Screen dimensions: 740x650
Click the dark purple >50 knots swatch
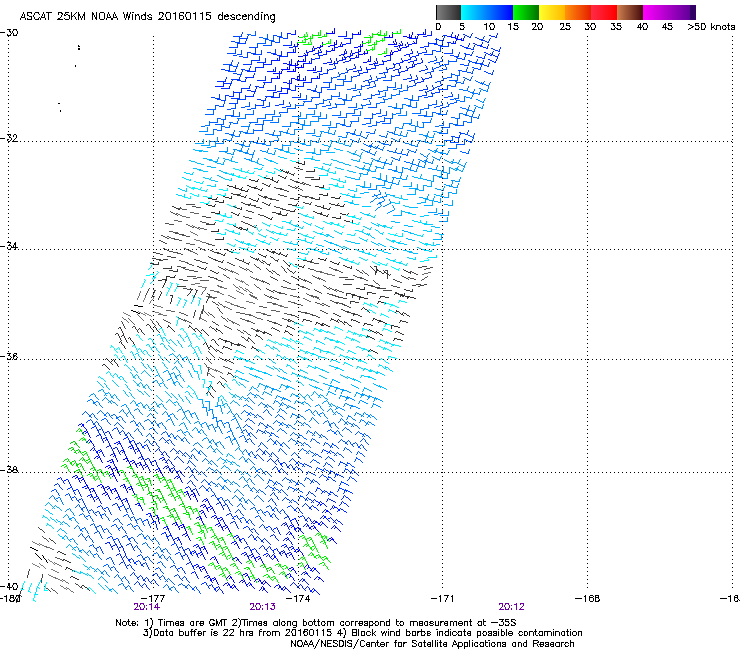click(693, 12)
